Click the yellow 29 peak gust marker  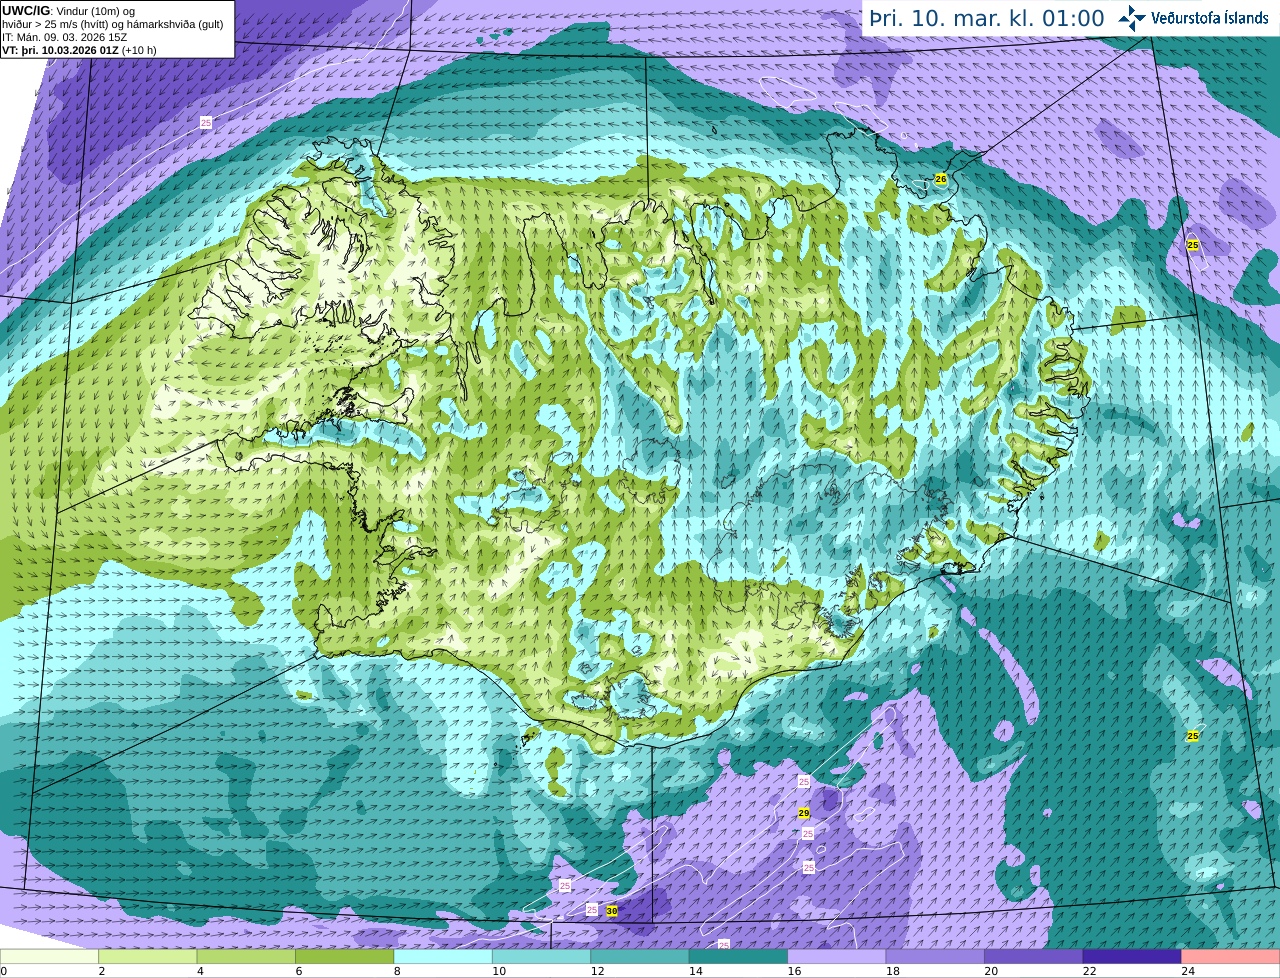point(804,813)
